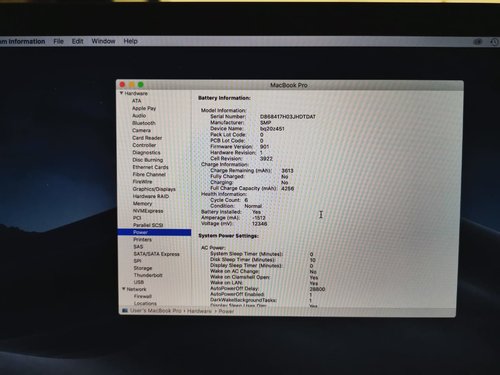Open the Edit menu

coord(77,41)
